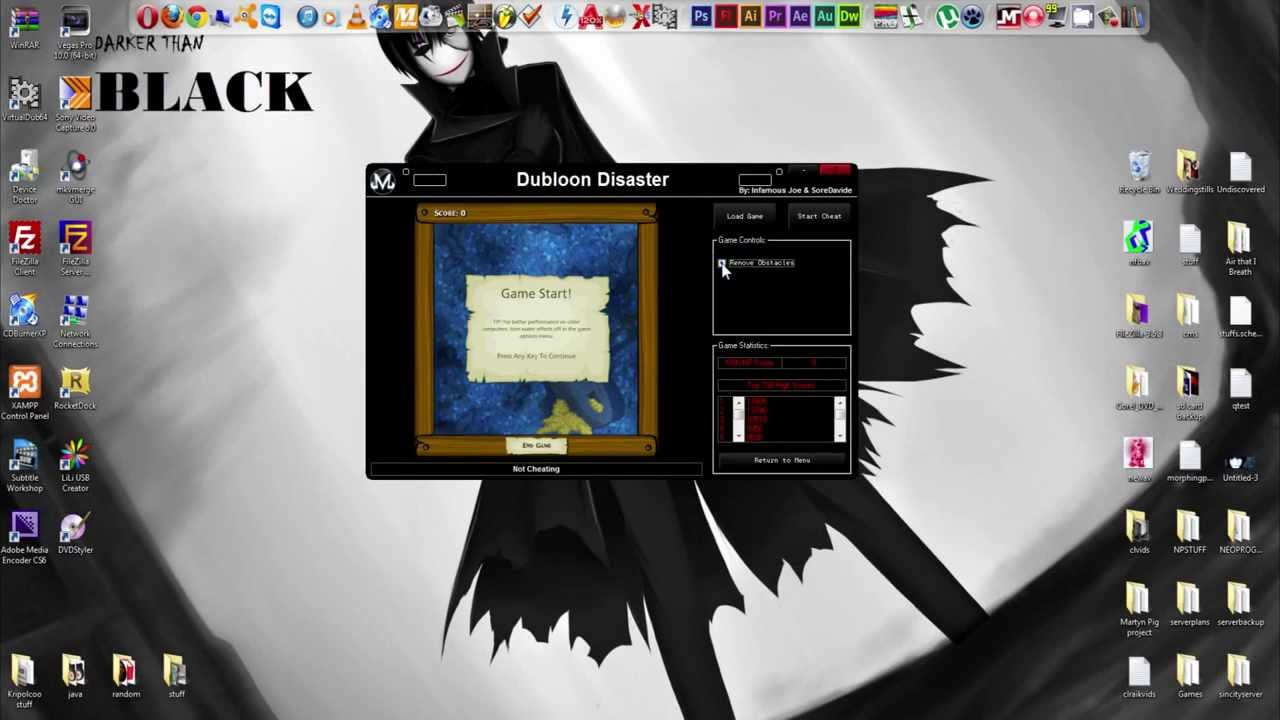Screen dimensions: 1280x720
Task: Select the Martyn Pig project folder
Action: click(x=1139, y=608)
